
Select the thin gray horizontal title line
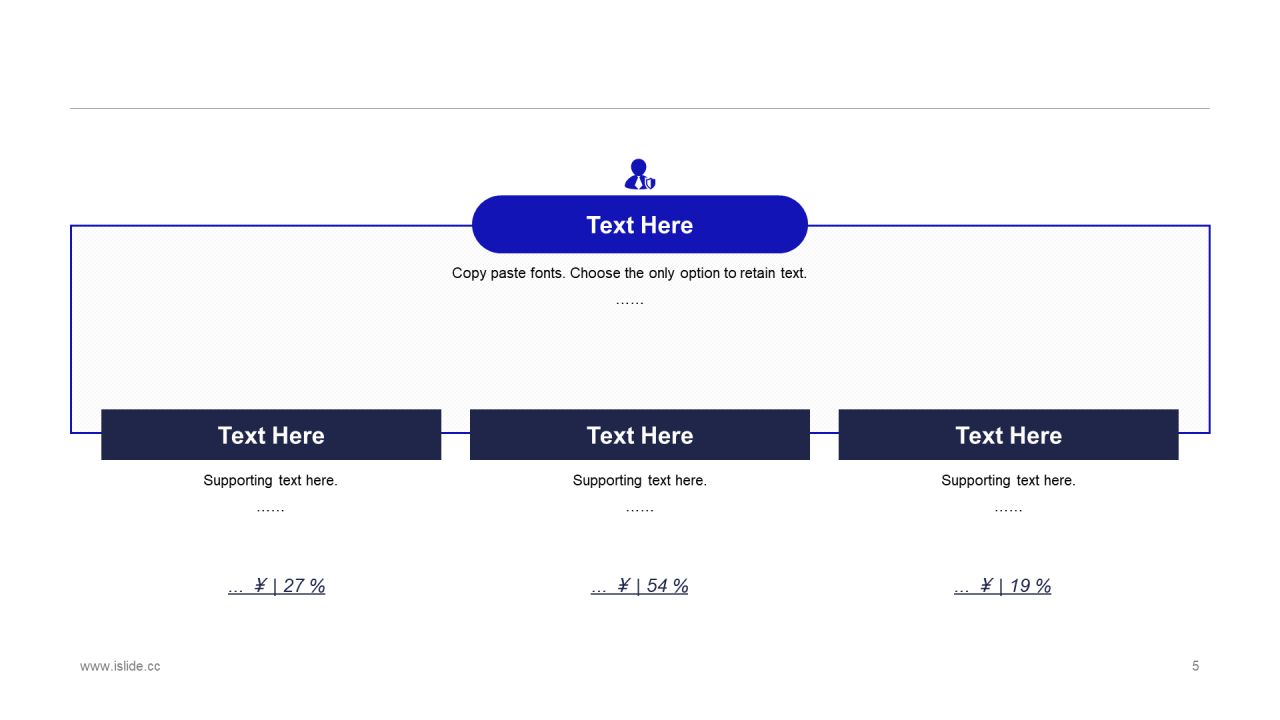pyautogui.click(x=640, y=108)
